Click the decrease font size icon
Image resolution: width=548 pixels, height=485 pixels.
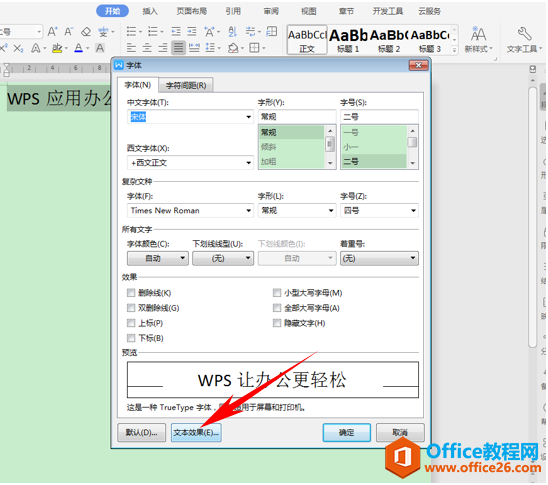click(x=68, y=32)
